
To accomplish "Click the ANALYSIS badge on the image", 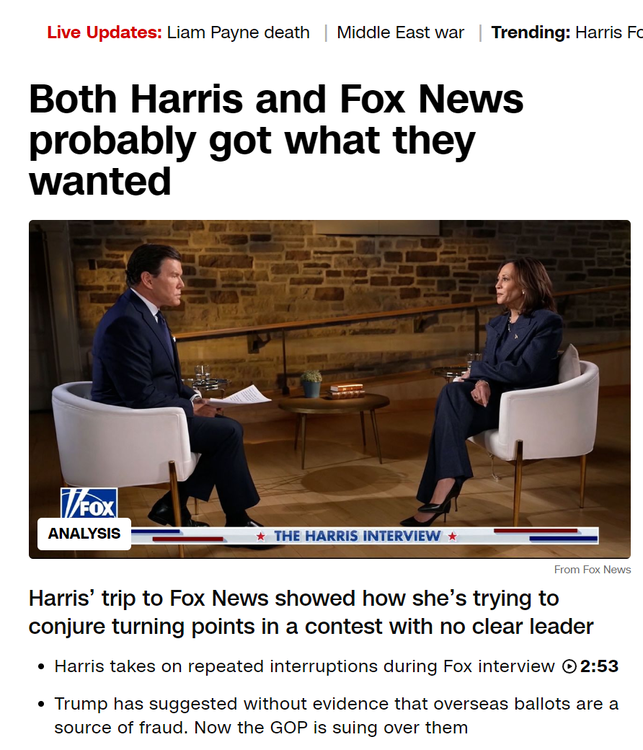I will [x=84, y=533].
